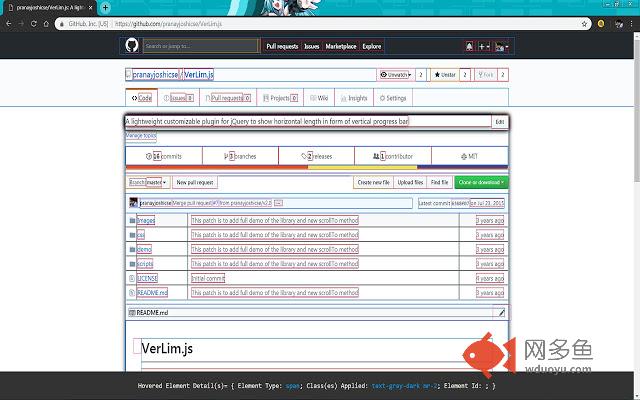Open the css folder
640x400 pixels.
click(141, 235)
